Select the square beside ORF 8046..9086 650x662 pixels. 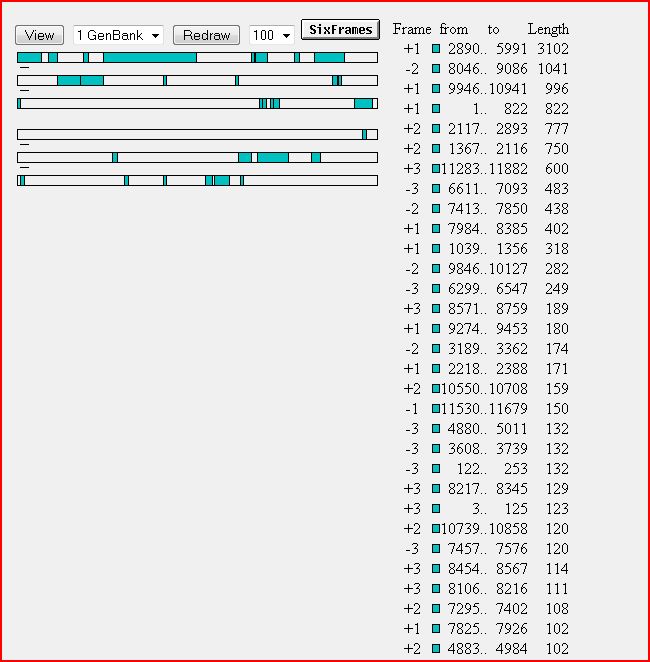[x=436, y=69]
